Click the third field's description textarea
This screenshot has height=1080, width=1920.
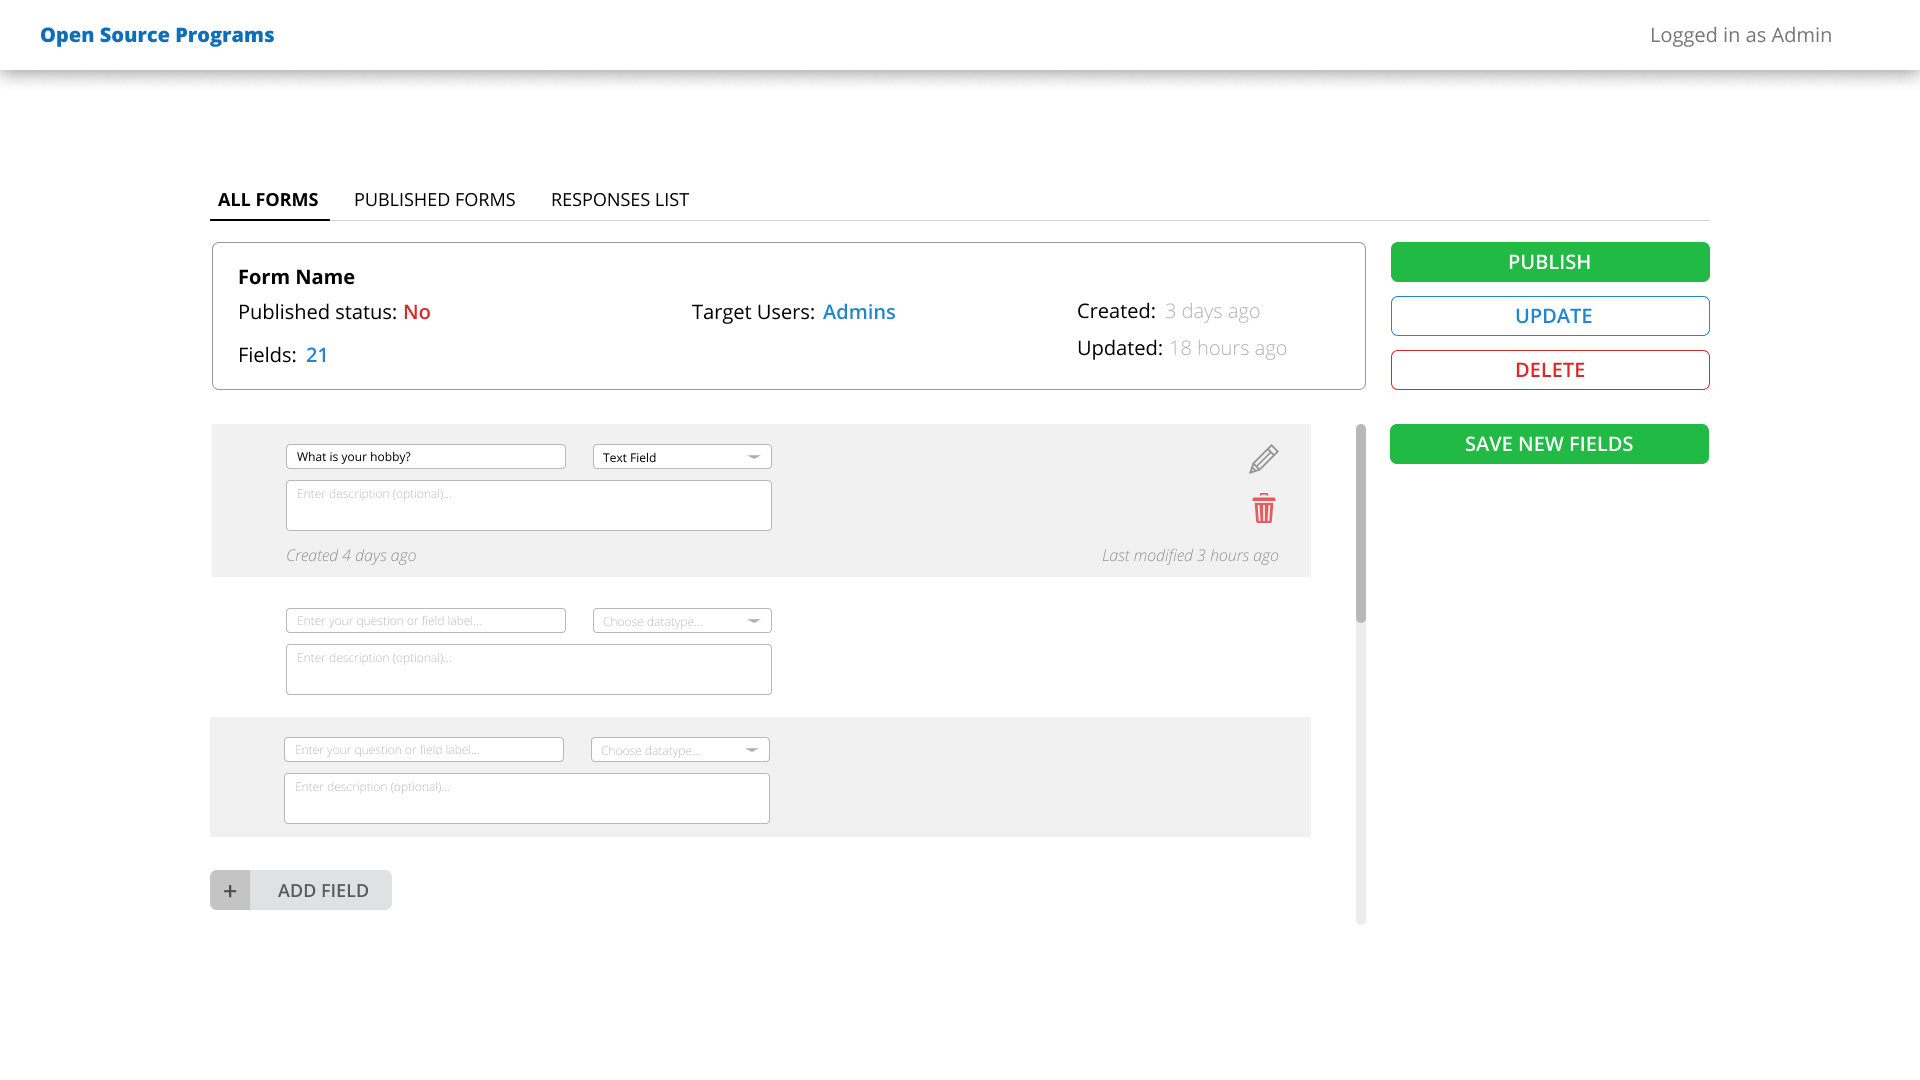(526, 799)
